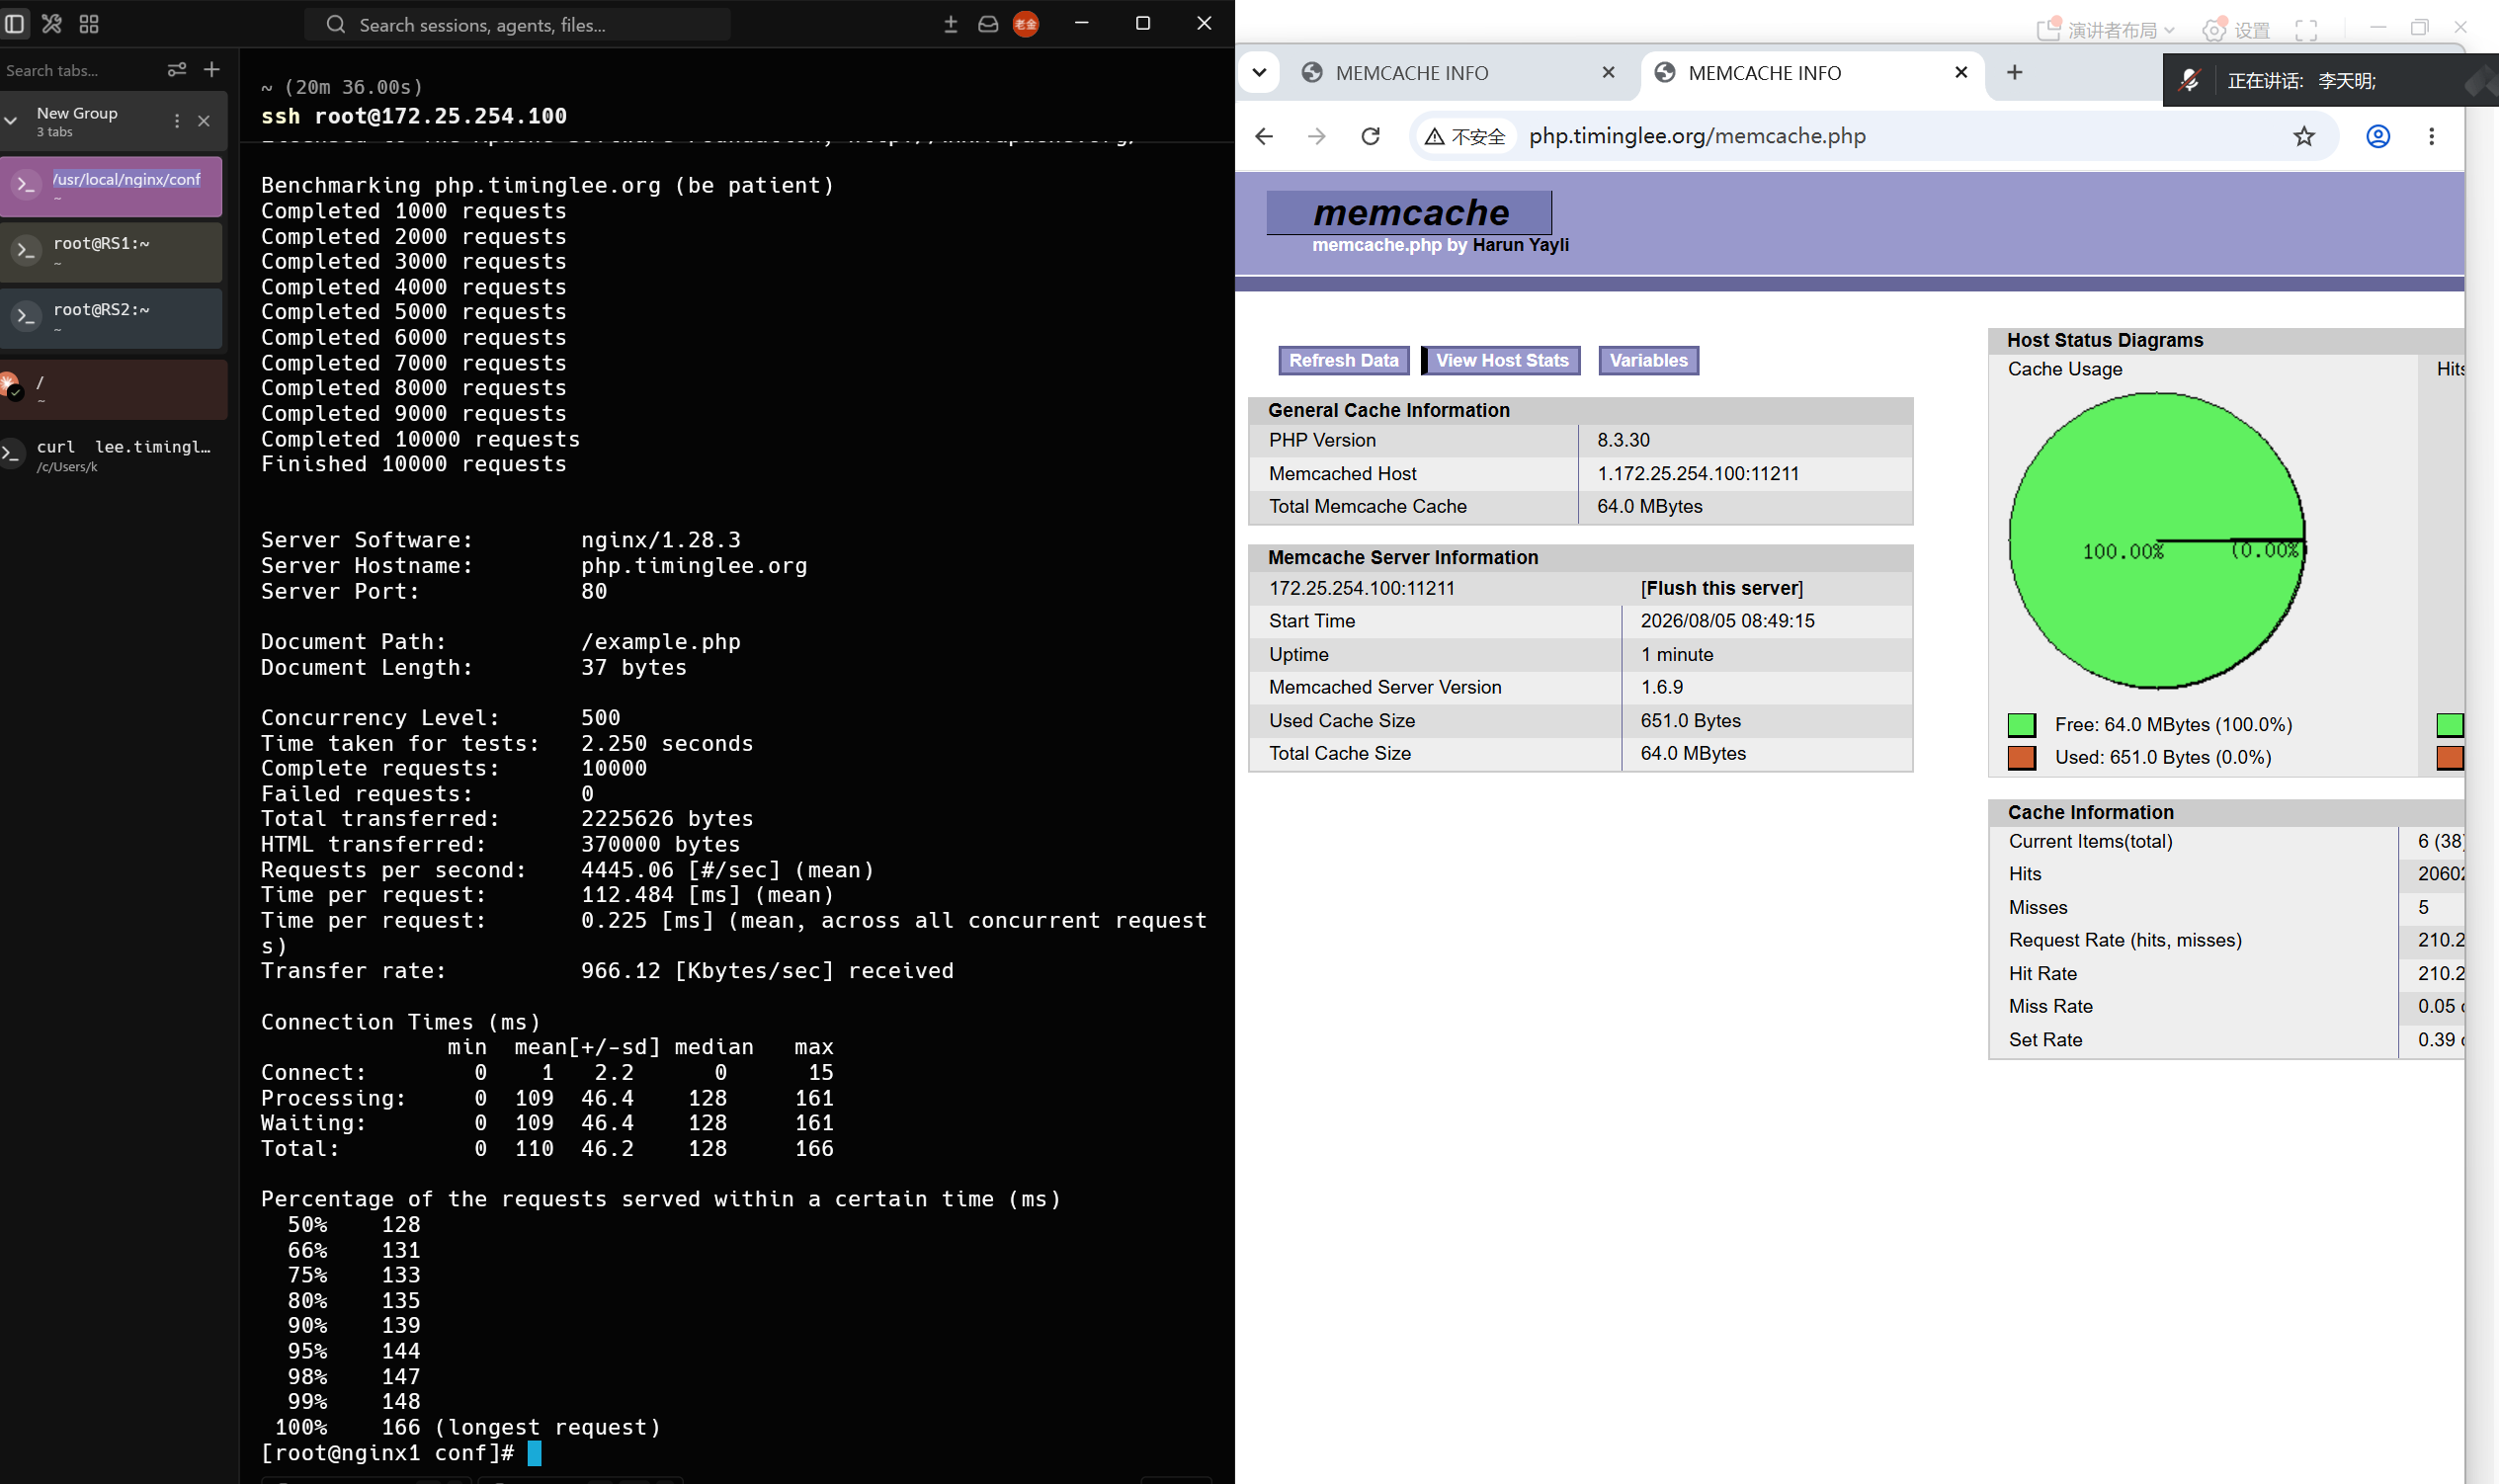Click Memcached Host value 1.172.25.254.100:11211
This screenshot has width=2499, height=1484.
pos(1697,473)
